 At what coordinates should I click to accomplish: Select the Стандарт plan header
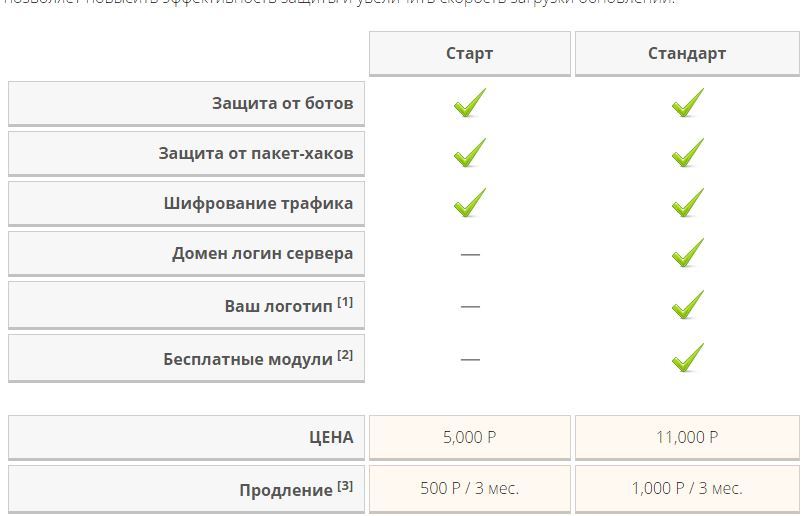tap(687, 54)
